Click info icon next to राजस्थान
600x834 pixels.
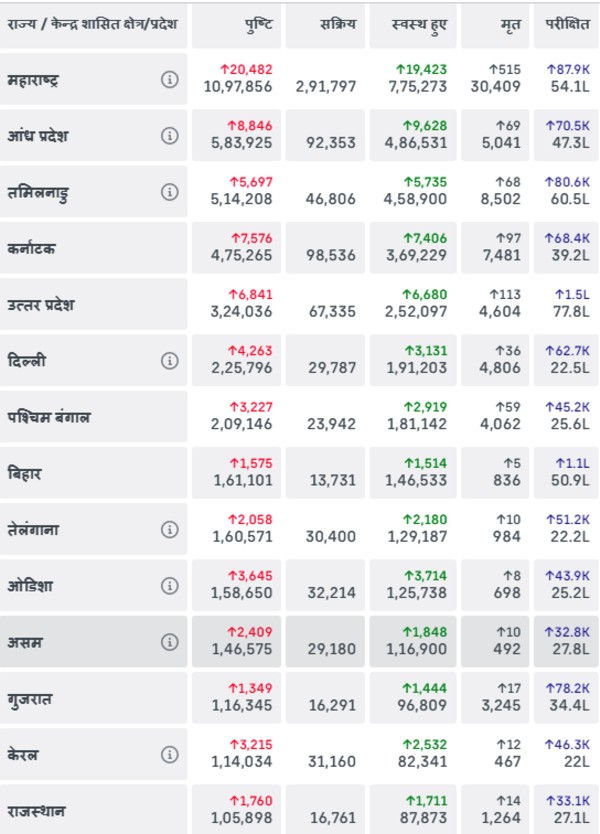tap(169, 810)
